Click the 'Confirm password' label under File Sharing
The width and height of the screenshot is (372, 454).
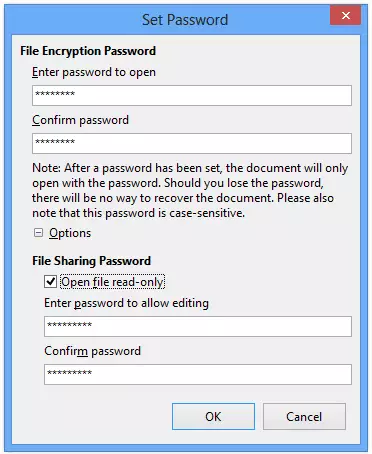92,351
